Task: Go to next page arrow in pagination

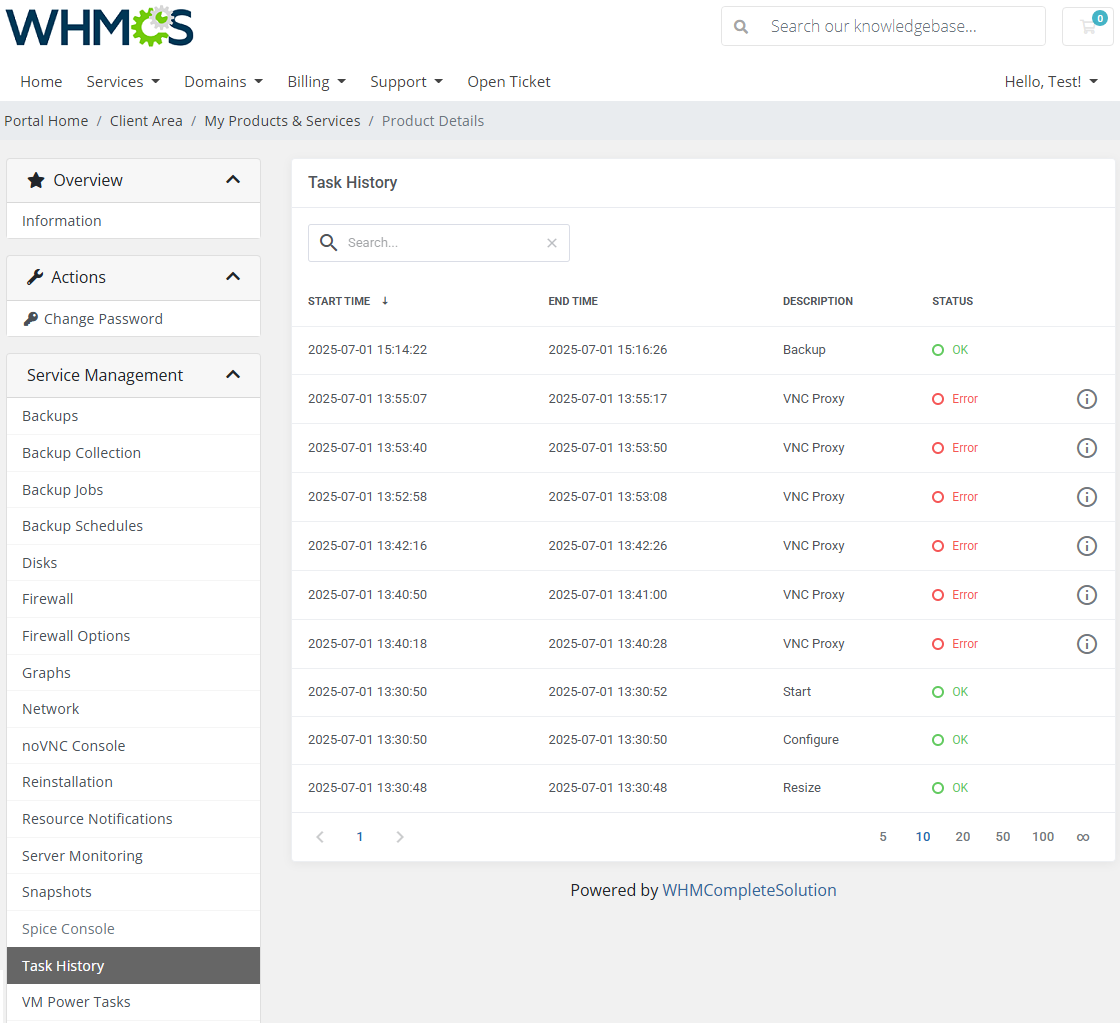Action: click(400, 837)
